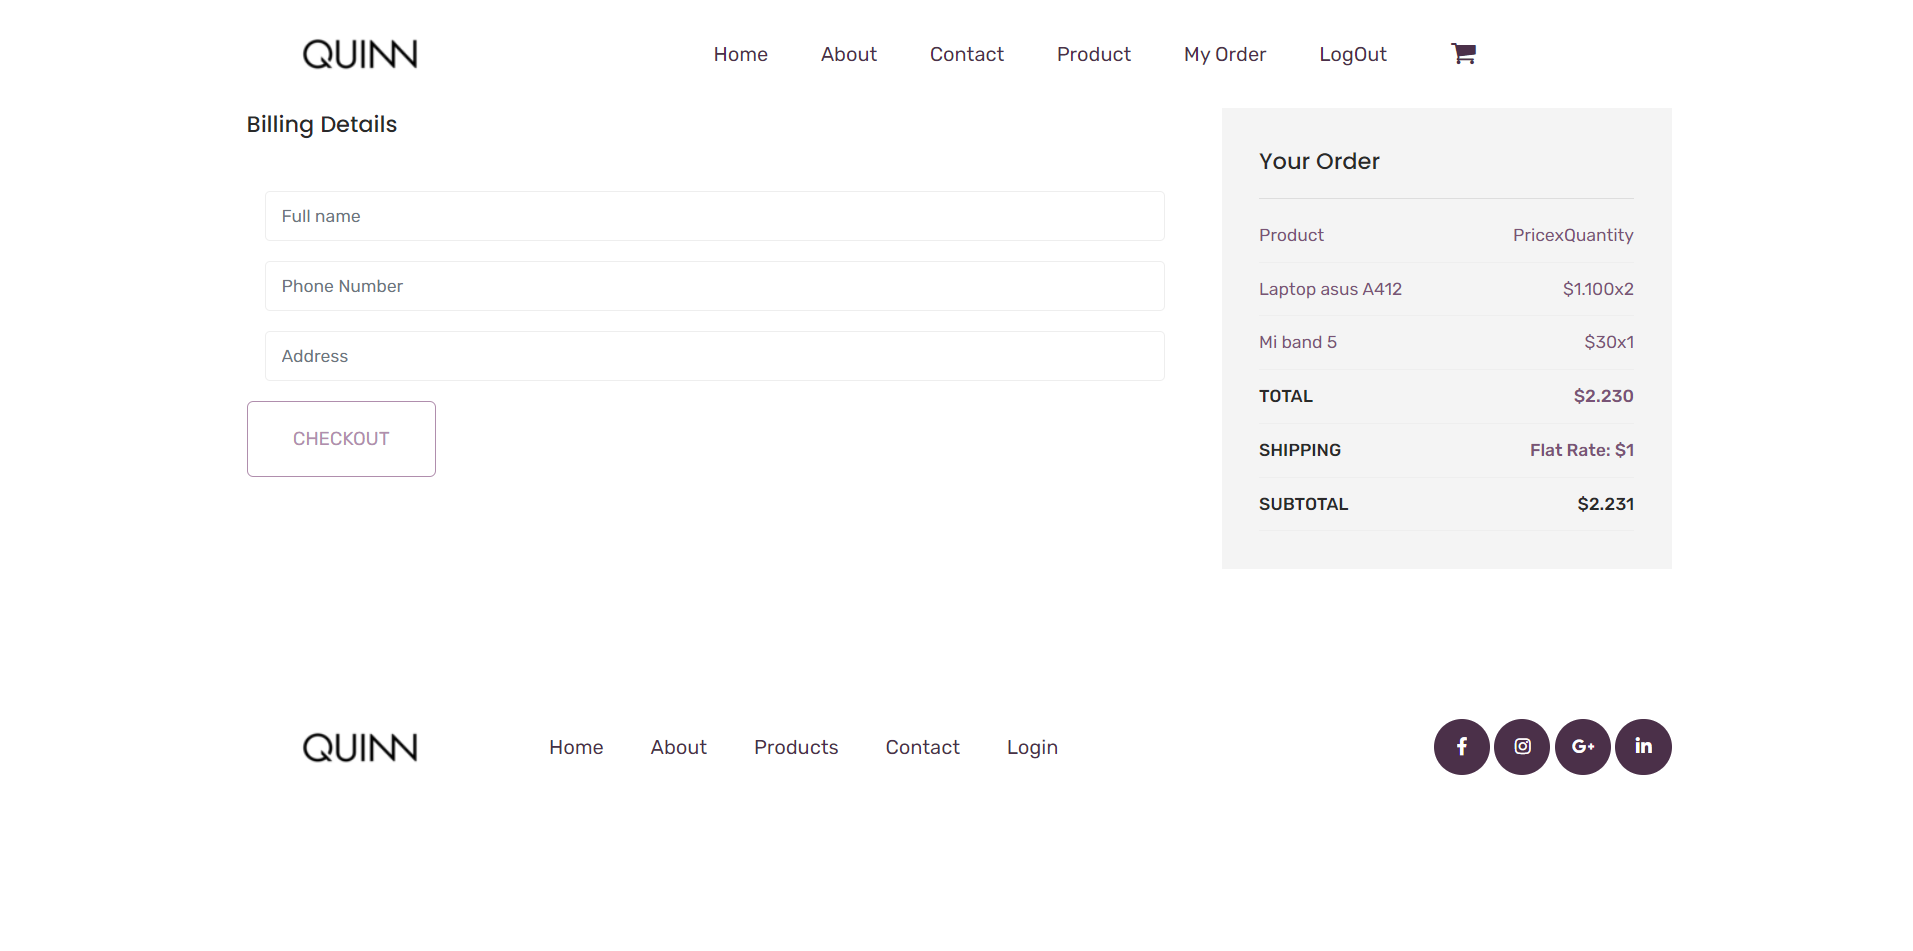1913x951 pixels.
Task: Click the CHECKOUT button
Action: tap(340, 438)
